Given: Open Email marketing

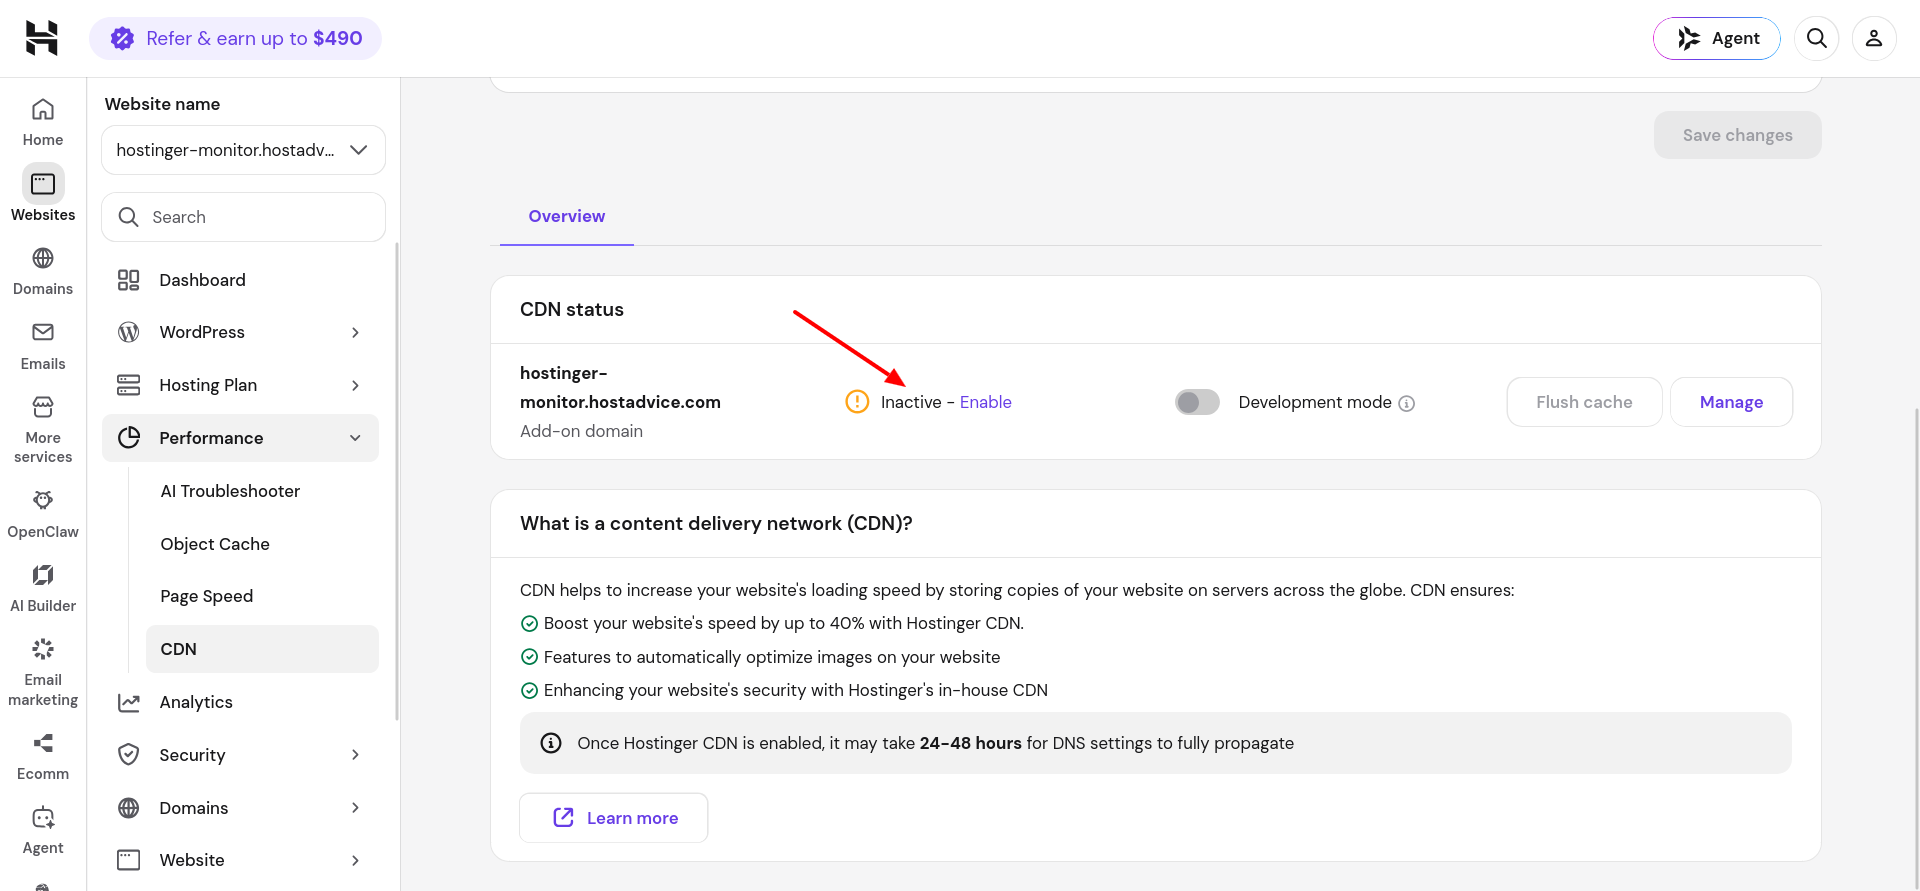Looking at the screenshot, I should pyautogui.click(x=43, y=672).
